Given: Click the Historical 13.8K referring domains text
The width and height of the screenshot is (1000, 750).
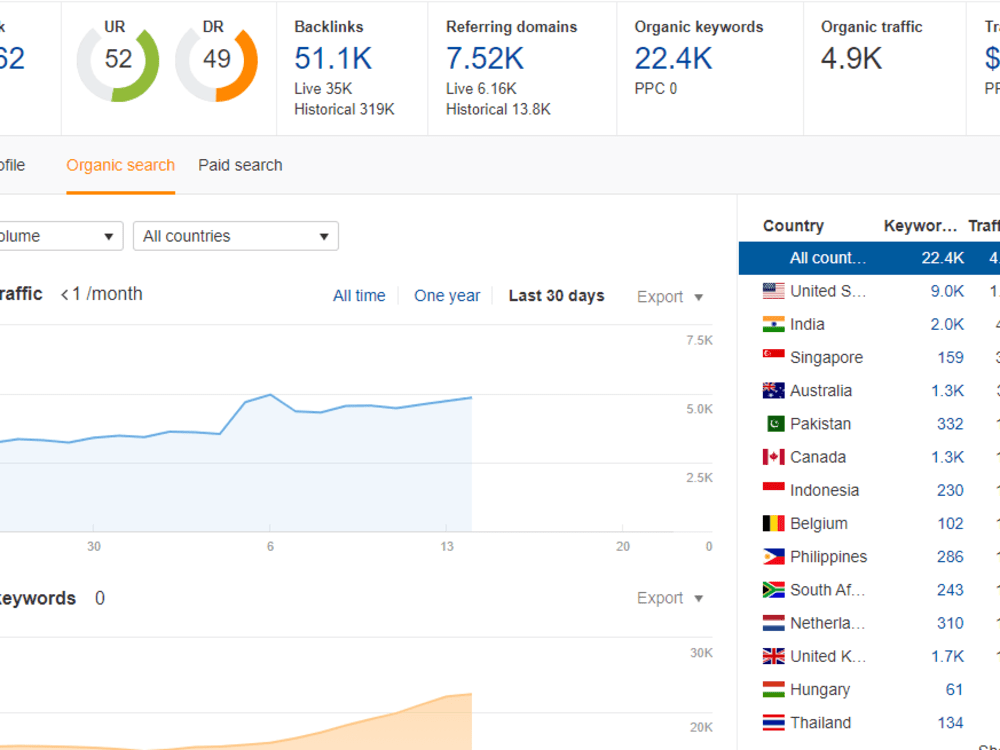Looking at the screenshot, I should (x=498, y=109).
